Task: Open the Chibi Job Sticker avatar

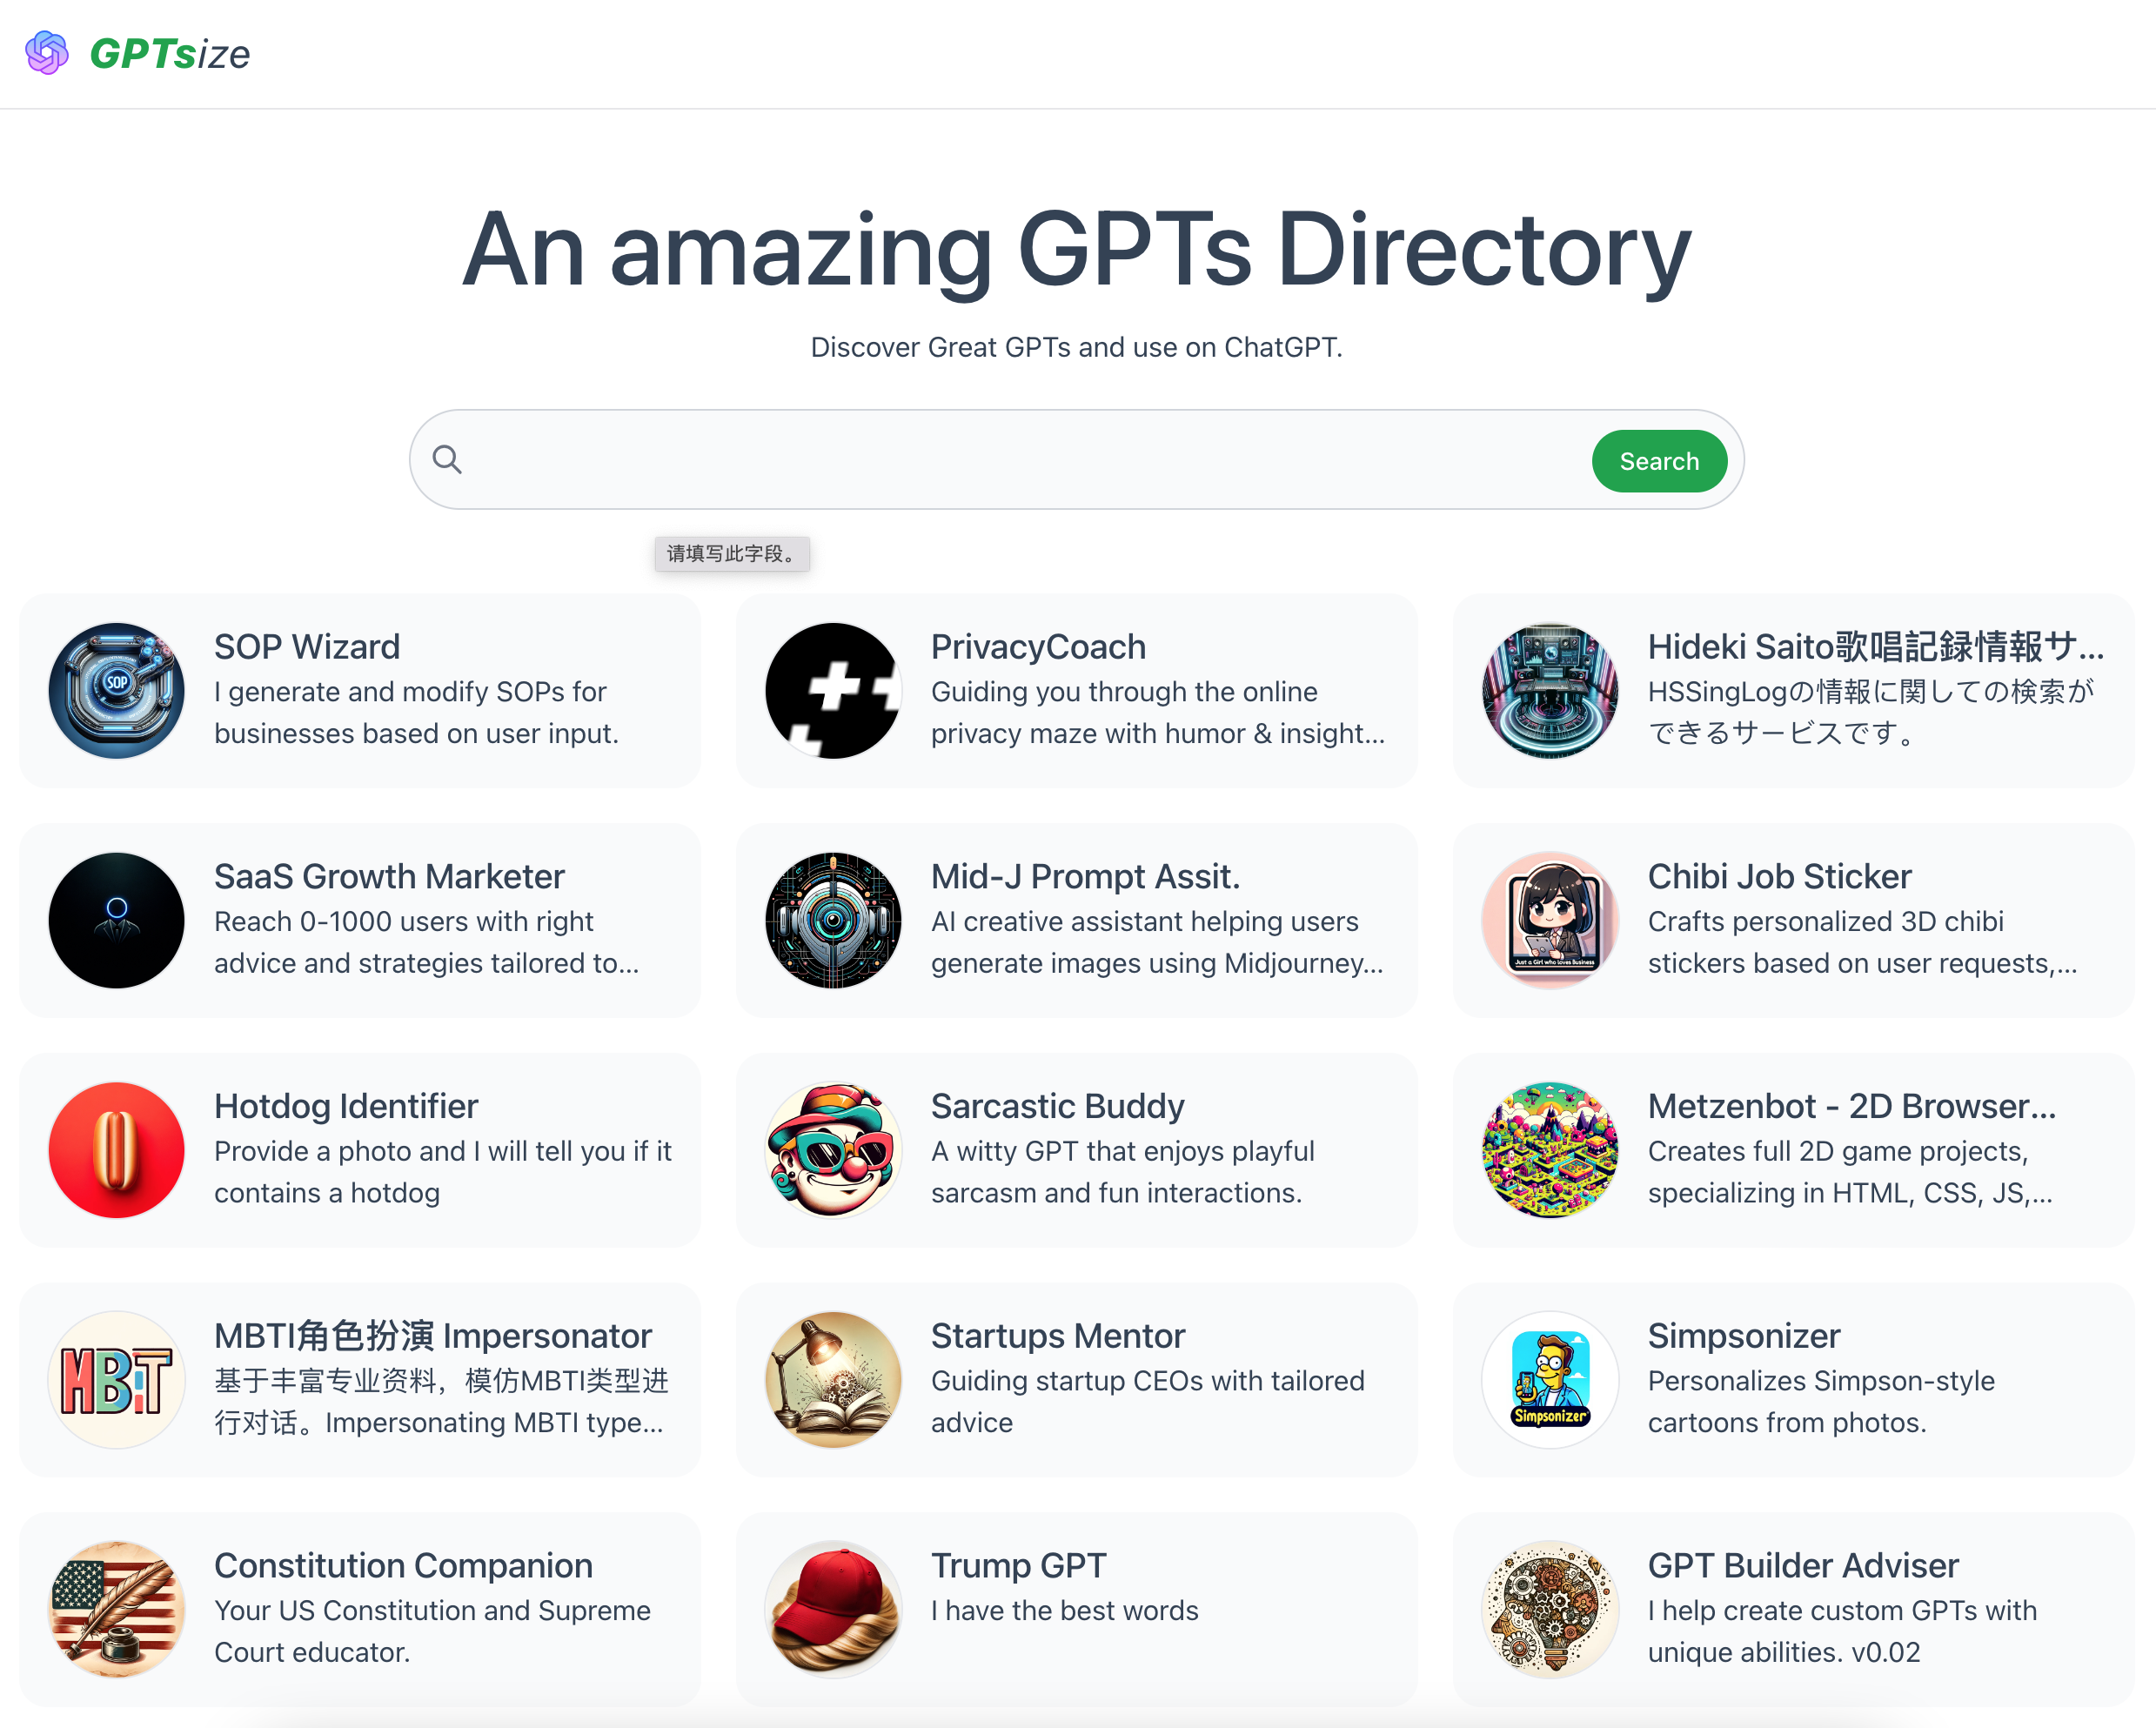Action: pos(1550,920)
